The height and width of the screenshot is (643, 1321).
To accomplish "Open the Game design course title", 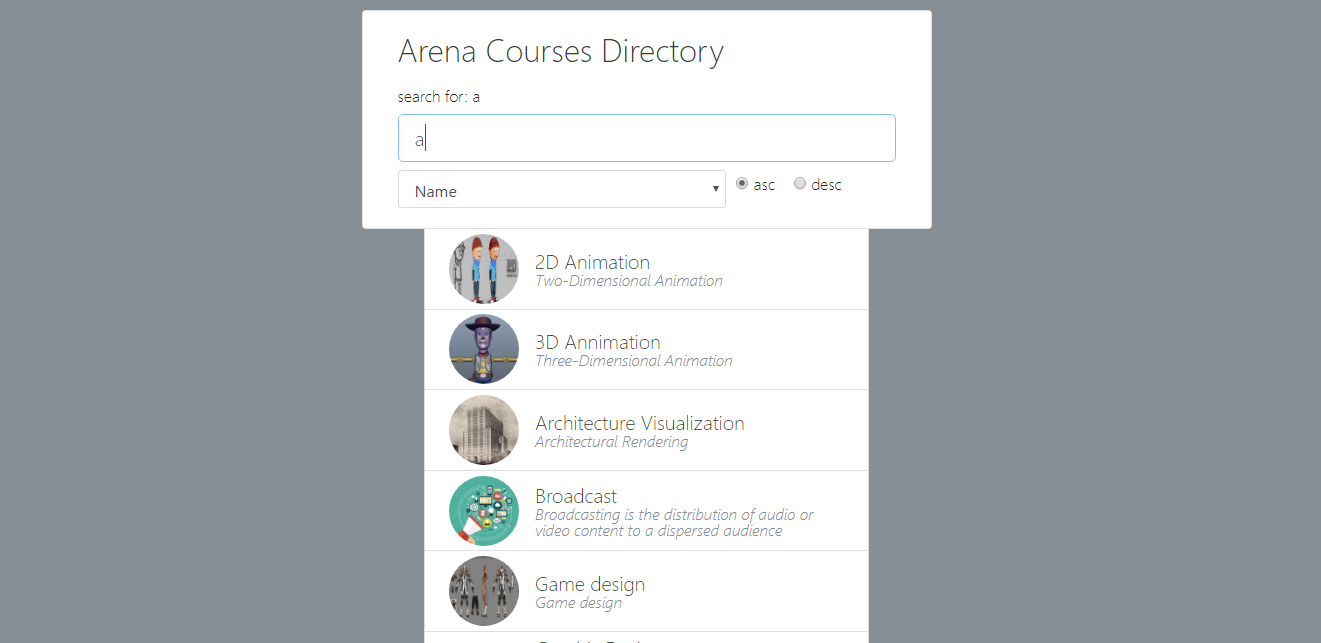I will pos(589,584).
